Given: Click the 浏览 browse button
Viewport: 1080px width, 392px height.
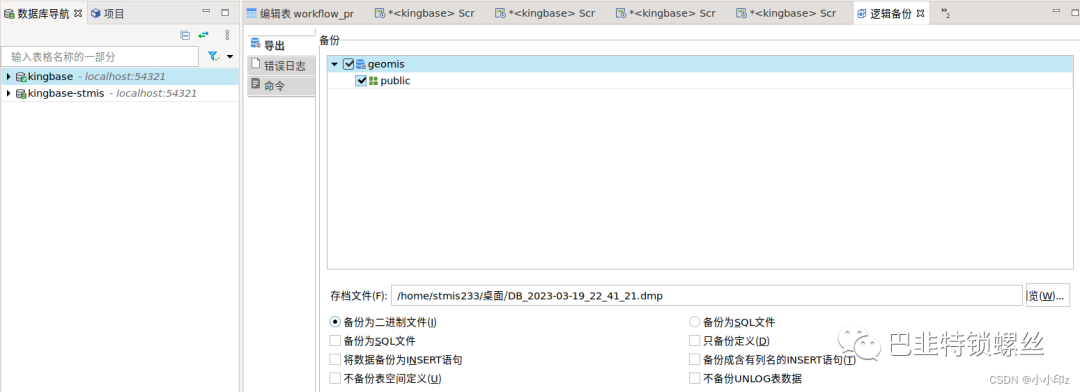Looking at the screenshot, I should pyautogui.click(x=1048, y=296).
